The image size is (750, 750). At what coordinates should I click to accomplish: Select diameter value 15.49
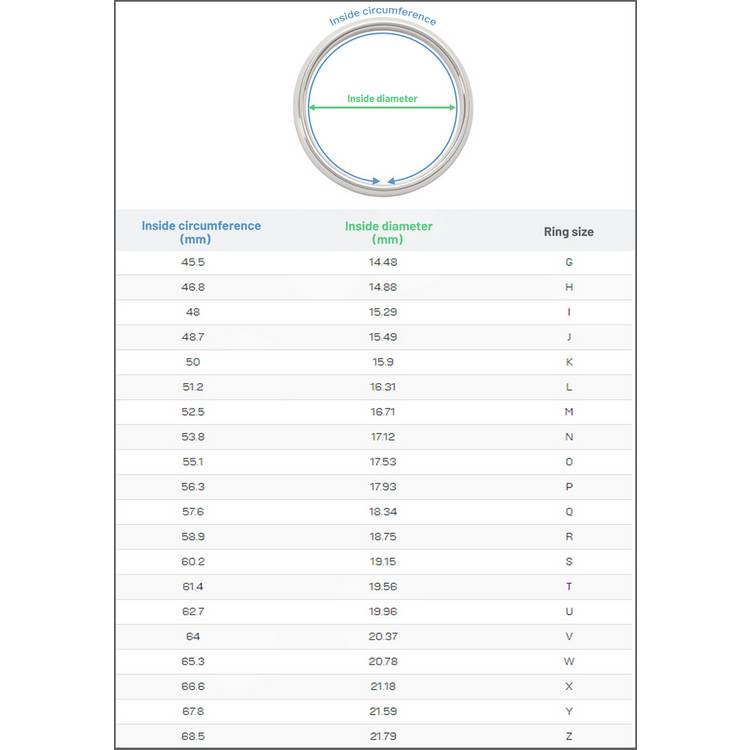[383, 337]
